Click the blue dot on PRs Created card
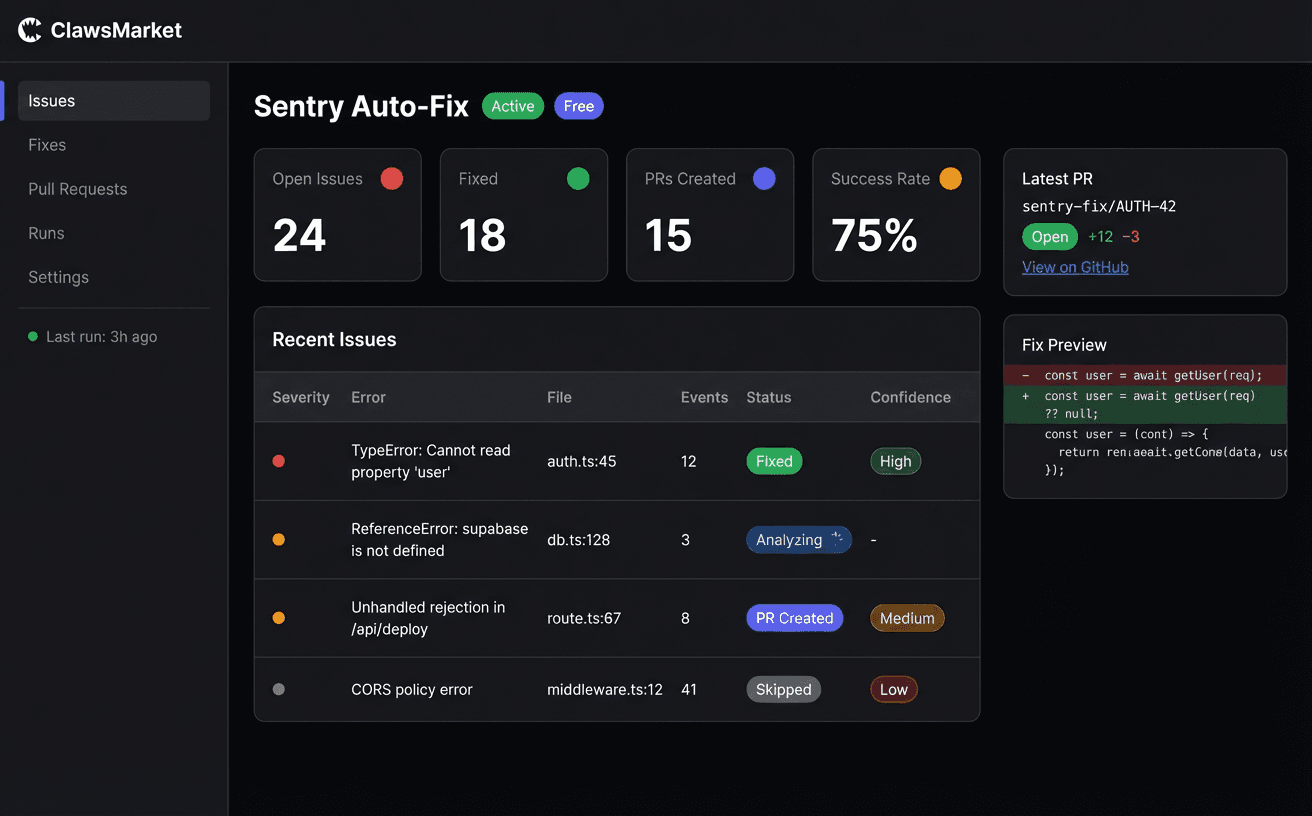 (x=763, y=178)
